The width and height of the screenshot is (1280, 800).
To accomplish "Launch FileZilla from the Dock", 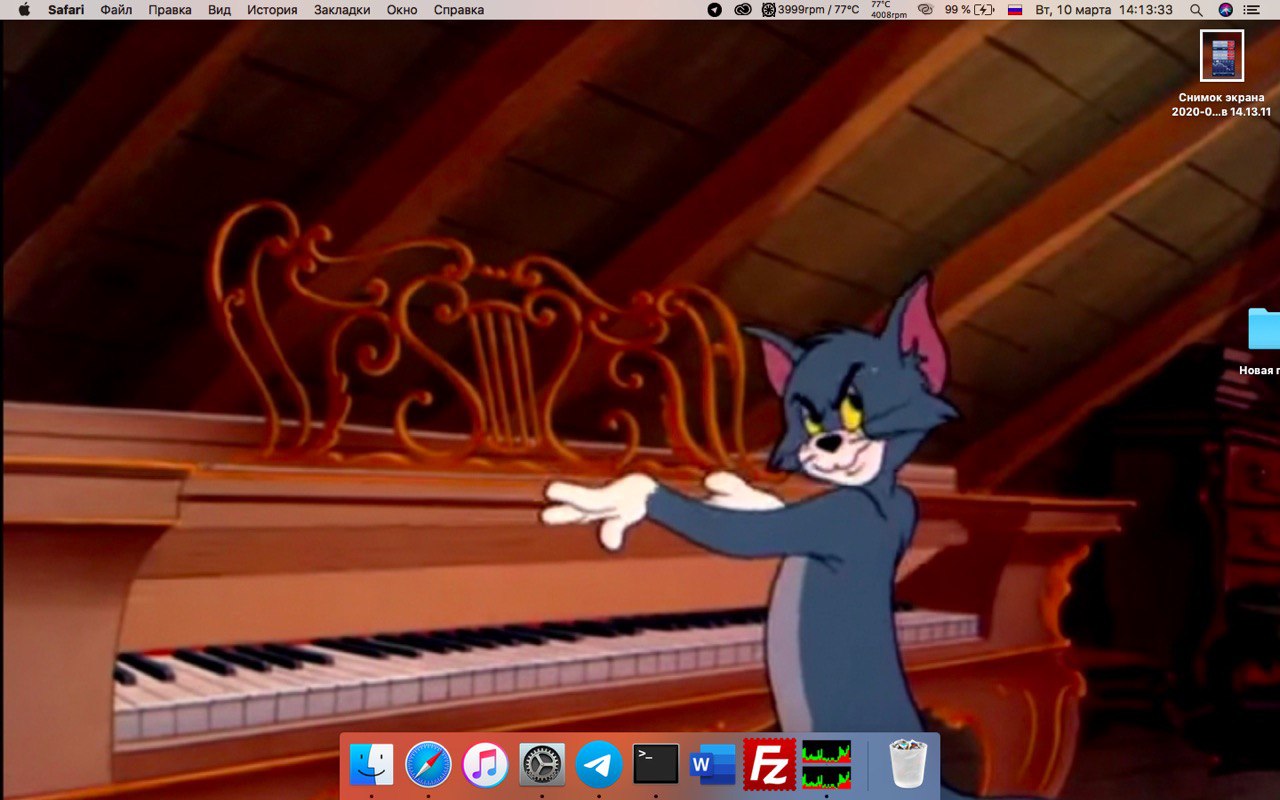I will click(770, 765).
